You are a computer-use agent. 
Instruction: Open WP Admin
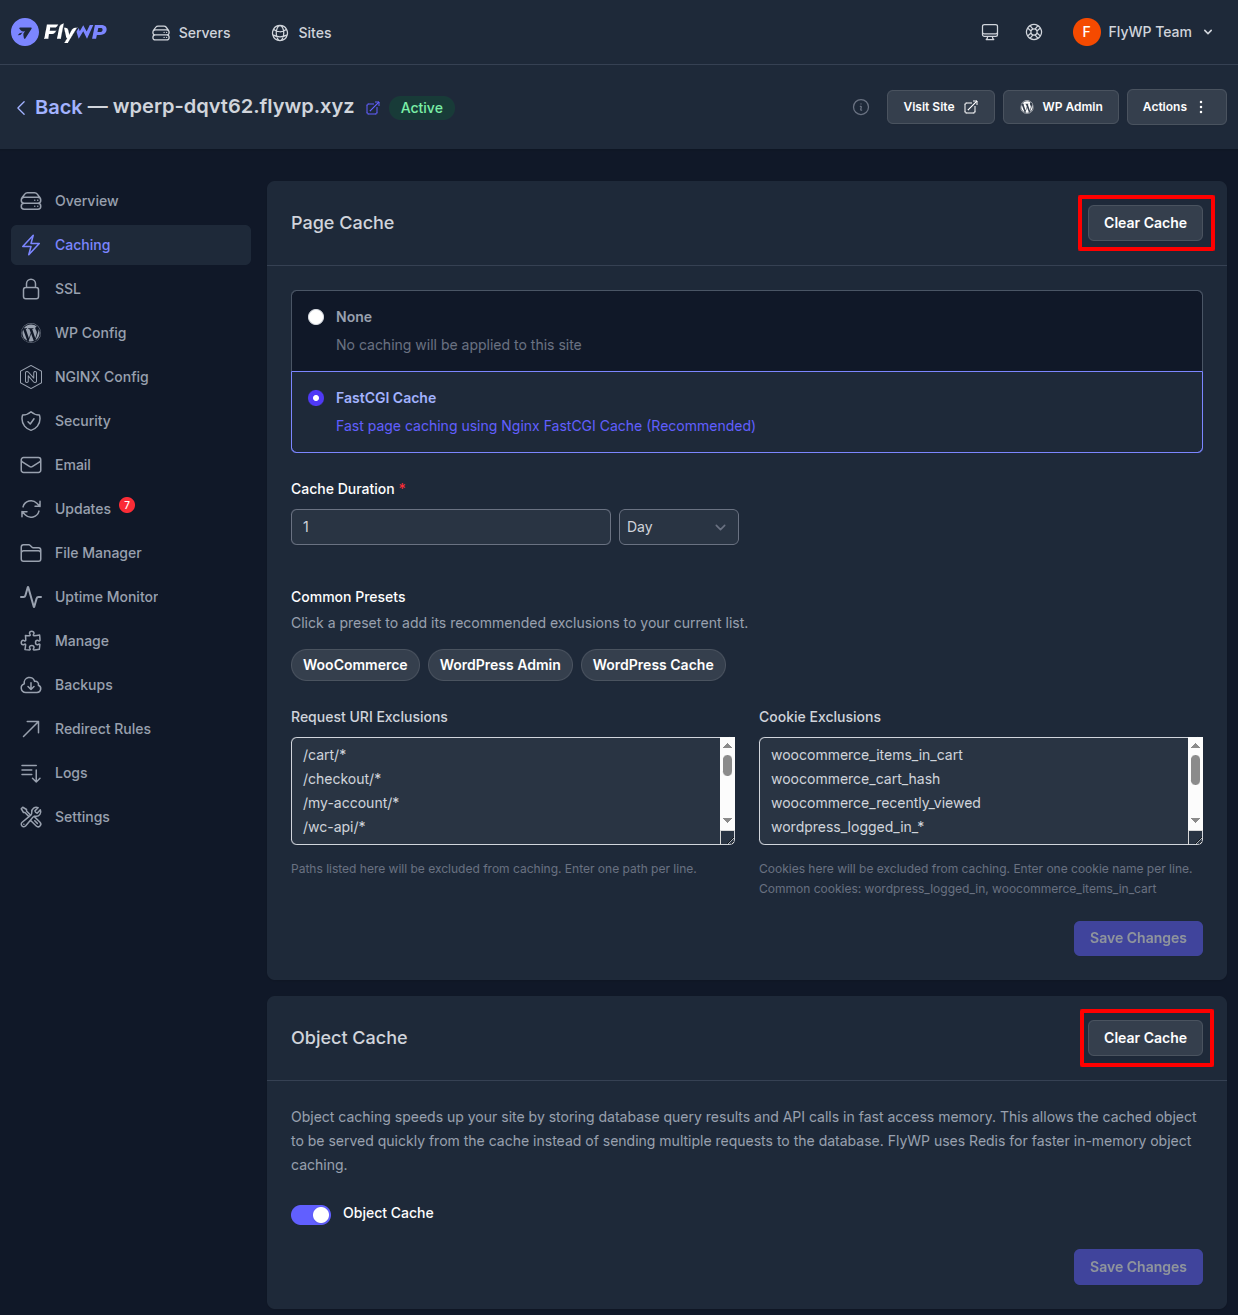point(1061,107)
